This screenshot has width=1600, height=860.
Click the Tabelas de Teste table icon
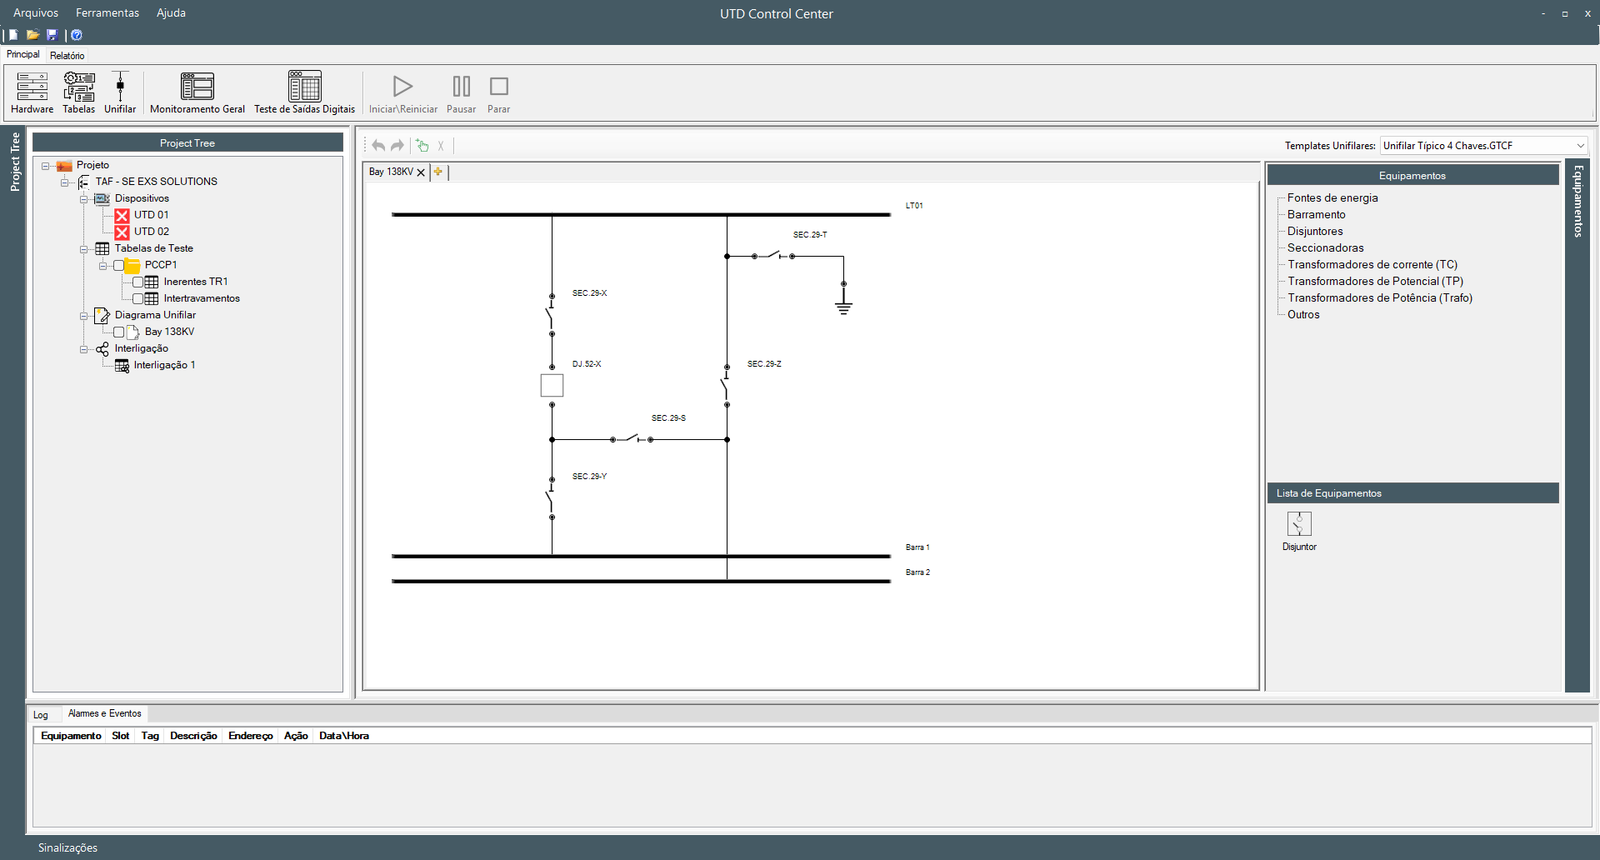(102, 248)
